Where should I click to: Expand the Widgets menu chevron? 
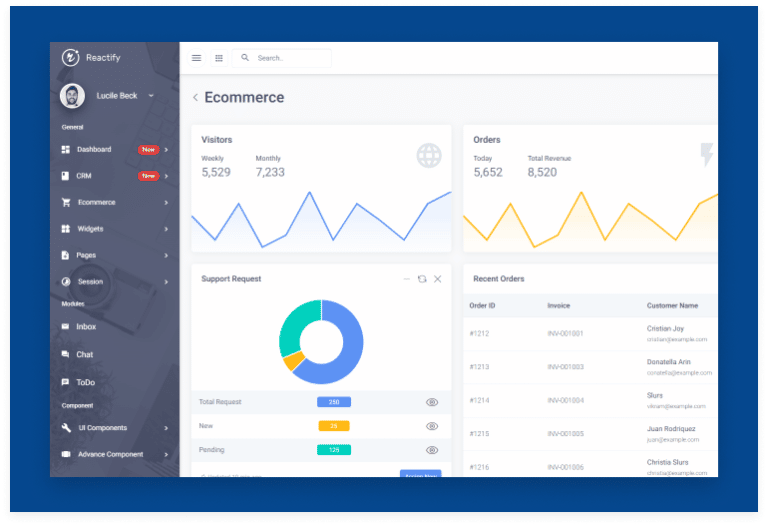point(167,229)
